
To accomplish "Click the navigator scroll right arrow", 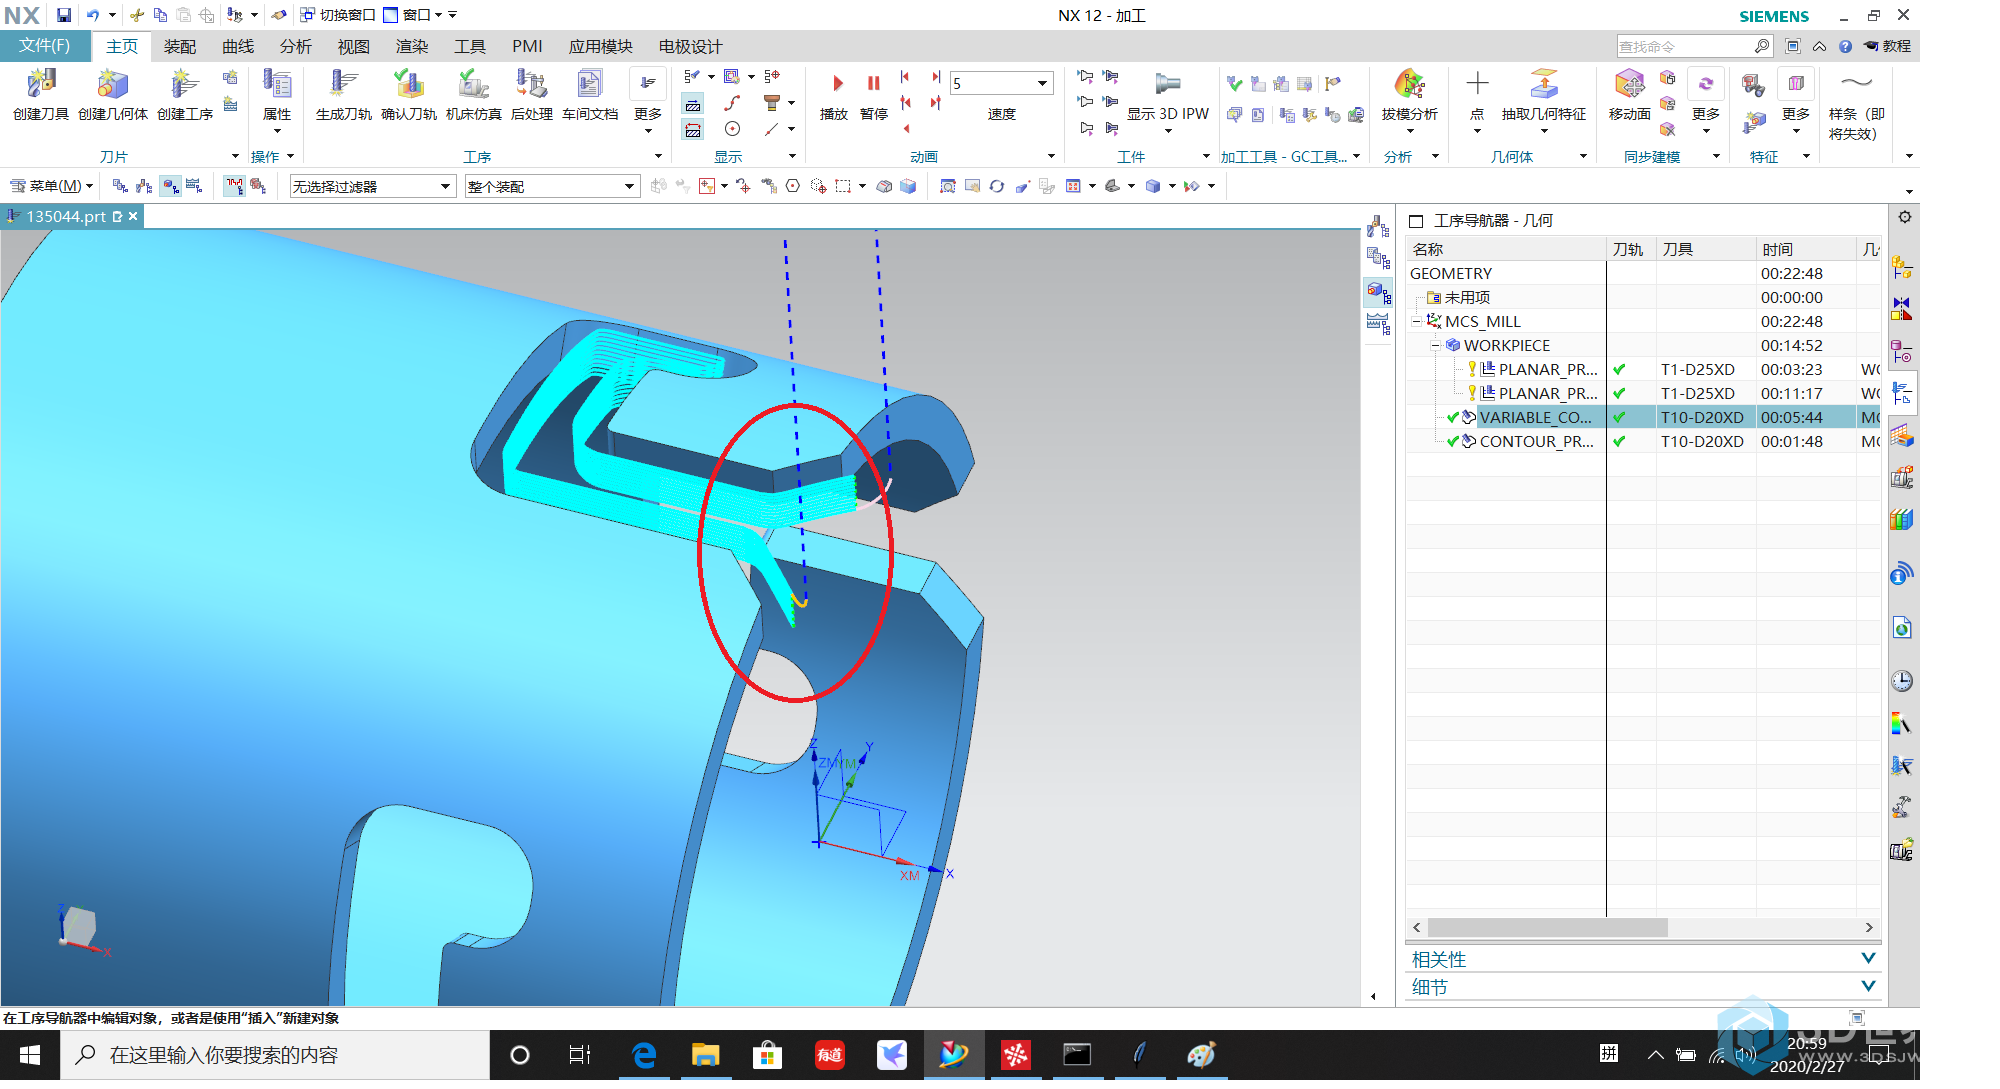I will pyautogui.click(x=1869, y=928).
